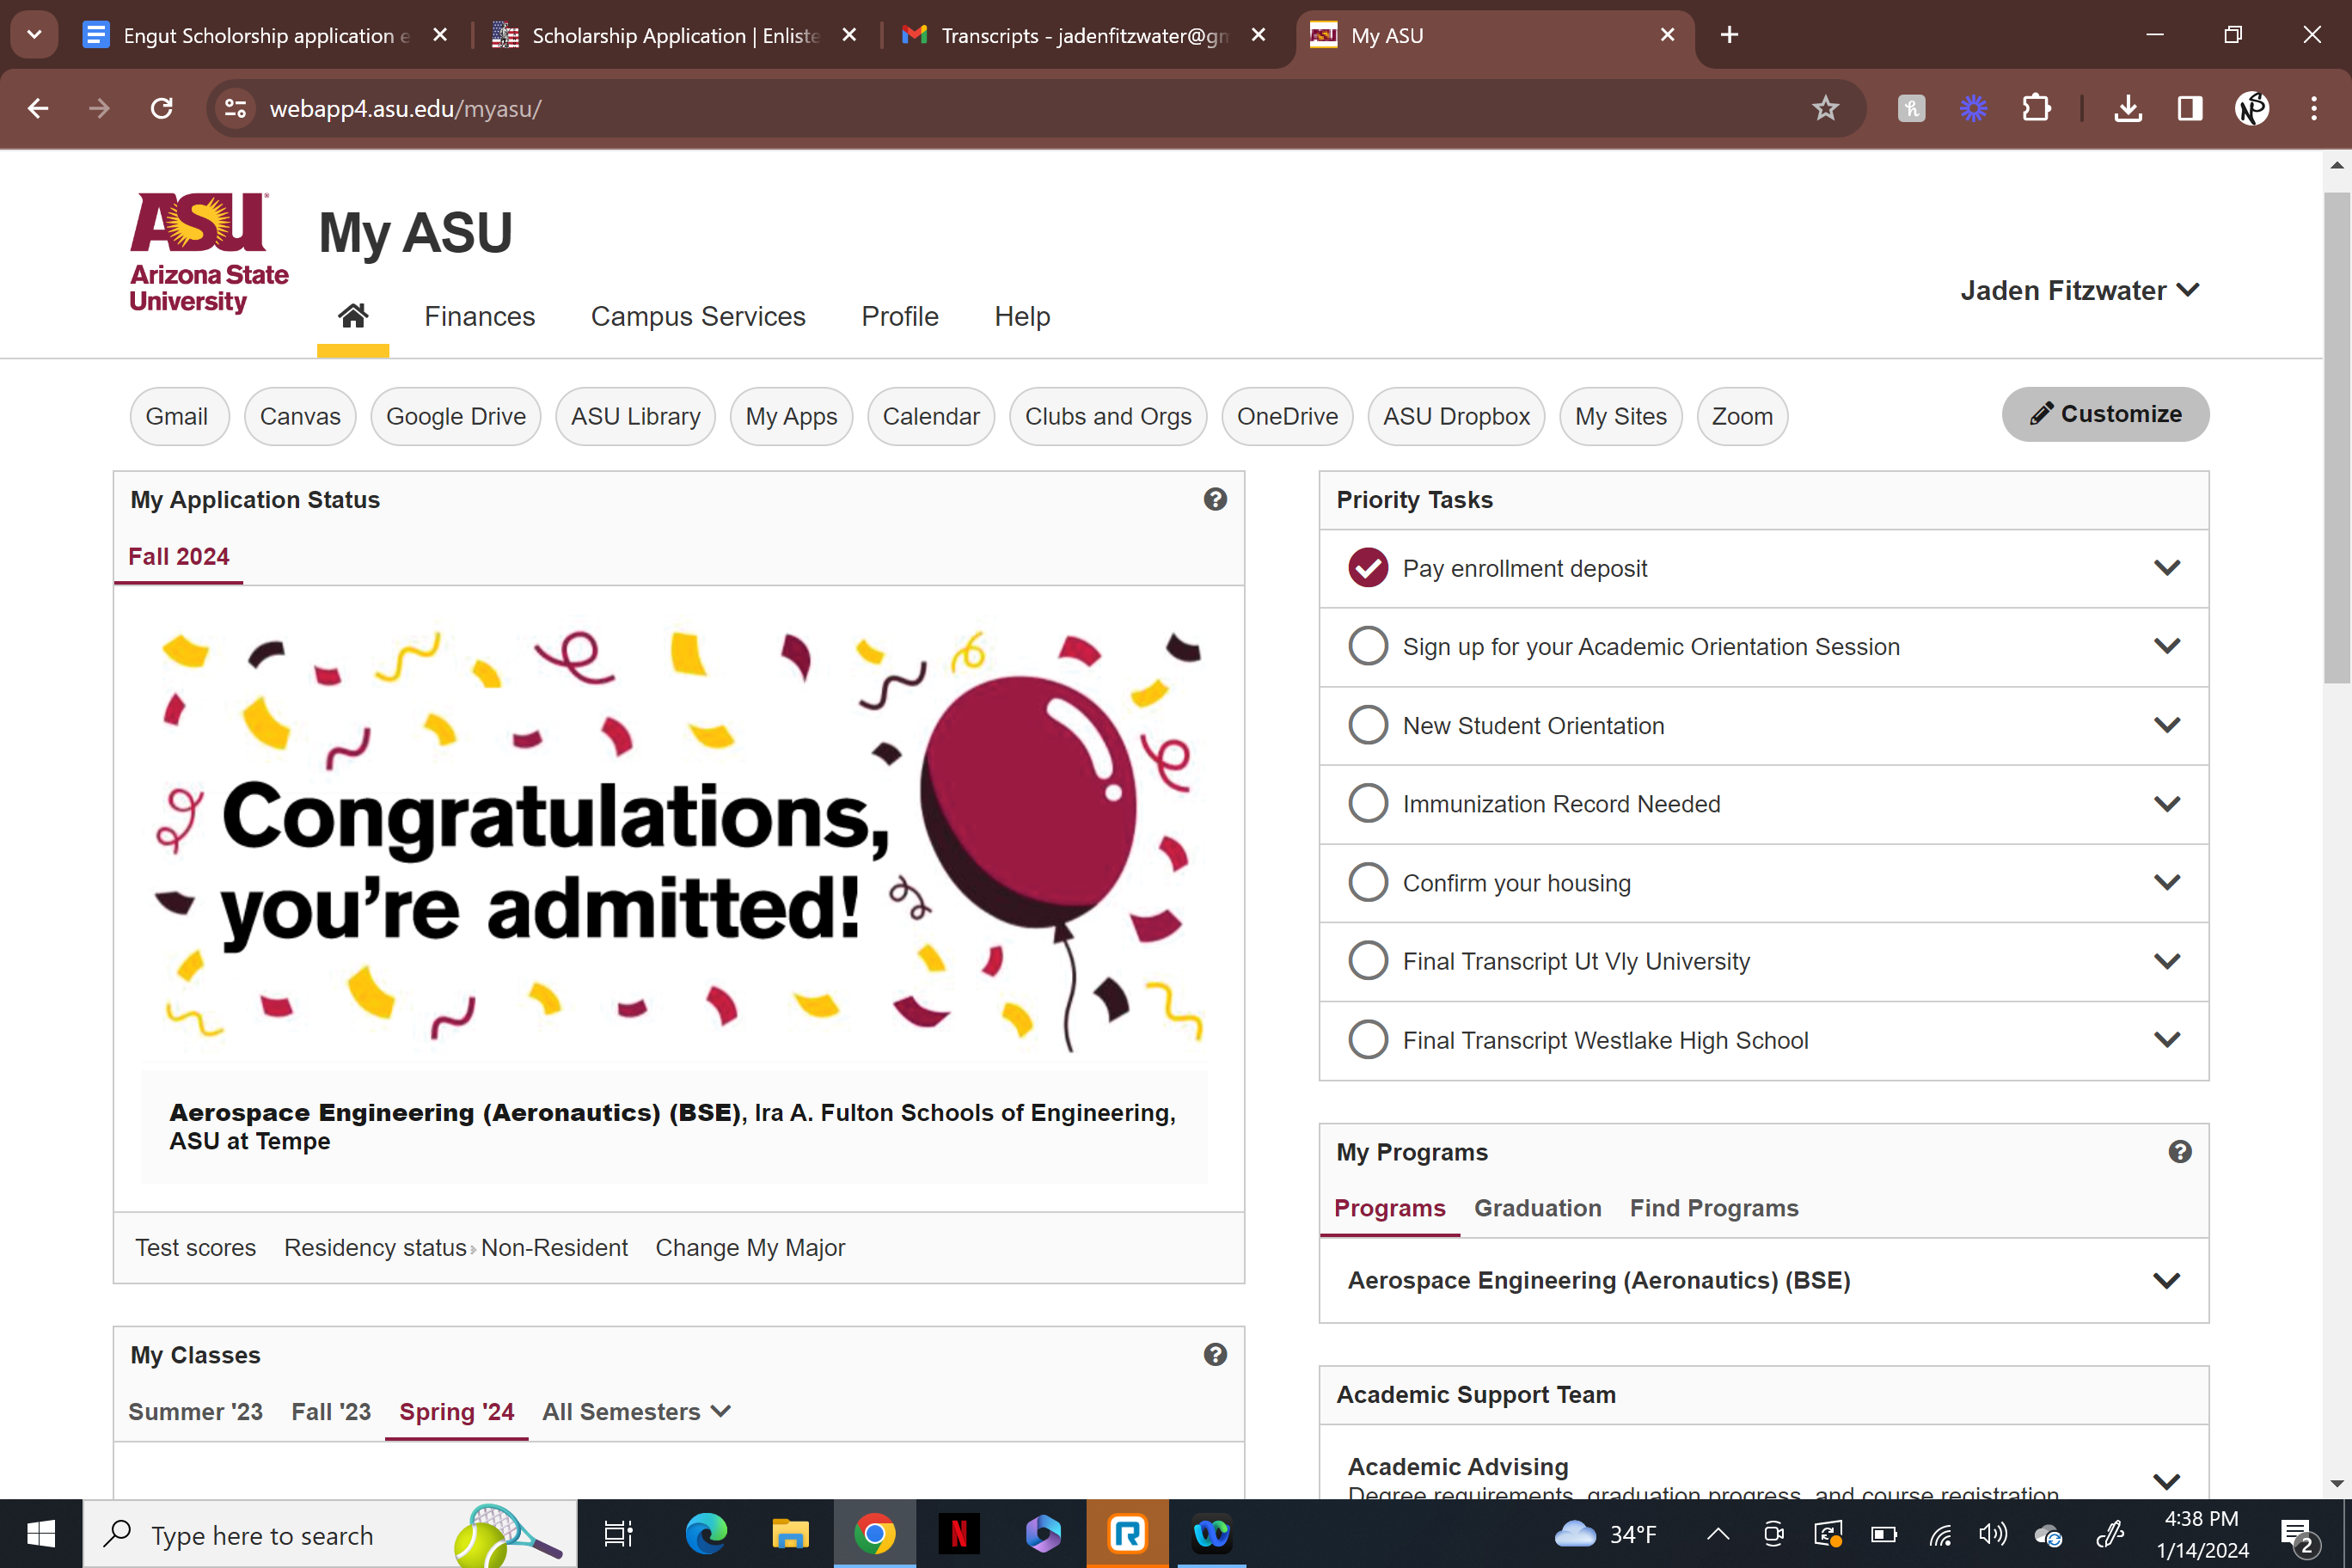Open help for My Application Status
Image resolution: width=2352 pixels, height=1568 pixels.
pyautogui.click(x=1215, y=499)
